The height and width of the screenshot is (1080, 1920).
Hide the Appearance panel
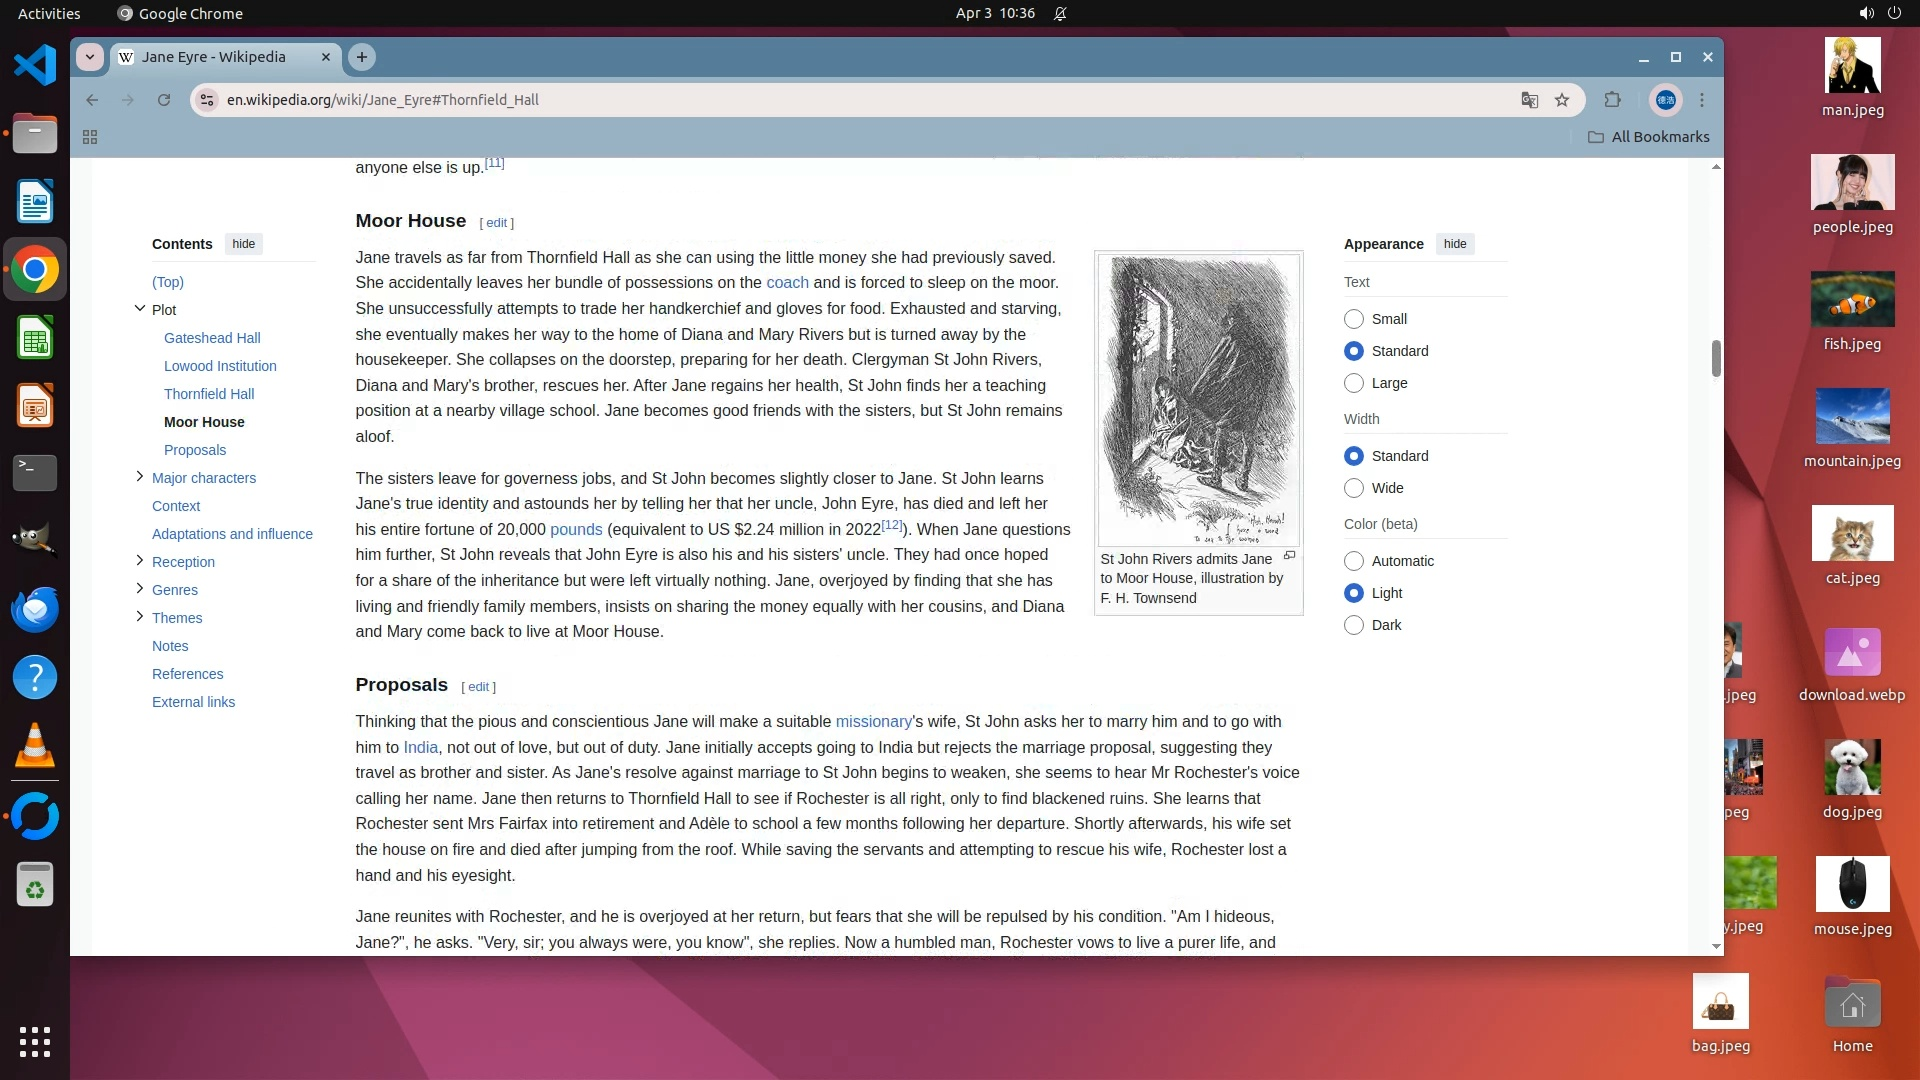[x=1455, y=244]
